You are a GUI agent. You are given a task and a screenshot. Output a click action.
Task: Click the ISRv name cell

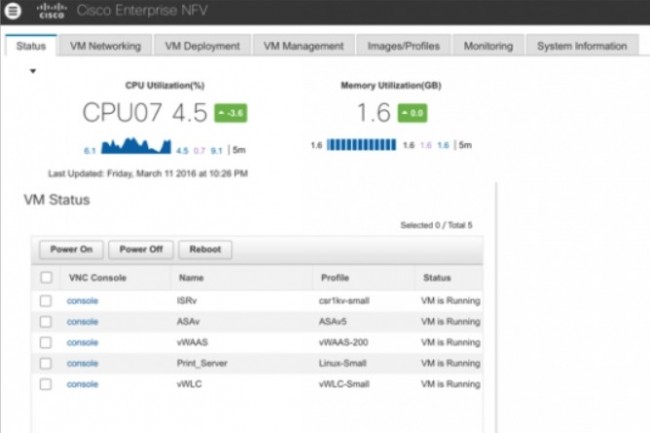tap(187, 301)
